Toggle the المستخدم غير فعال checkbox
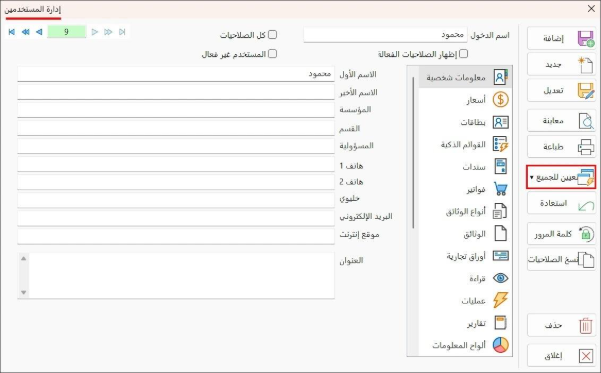 click(272, 54)
